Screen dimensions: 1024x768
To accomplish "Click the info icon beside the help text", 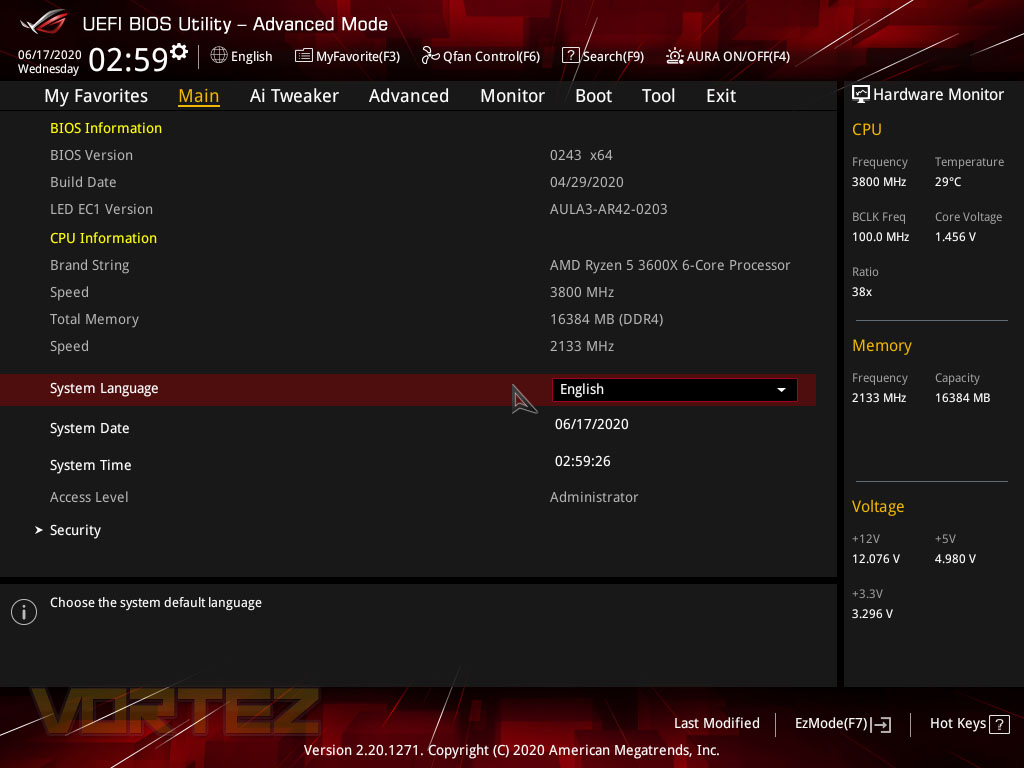I will [x=24, y=612].
